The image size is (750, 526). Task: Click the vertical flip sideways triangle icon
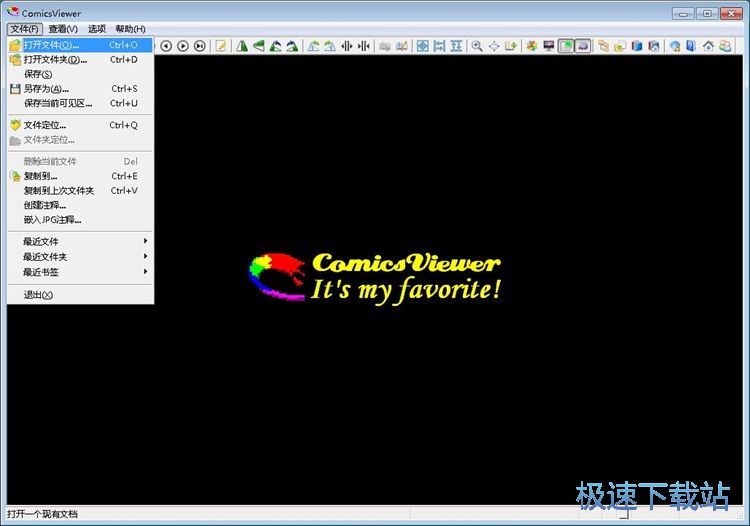[259, 46]
